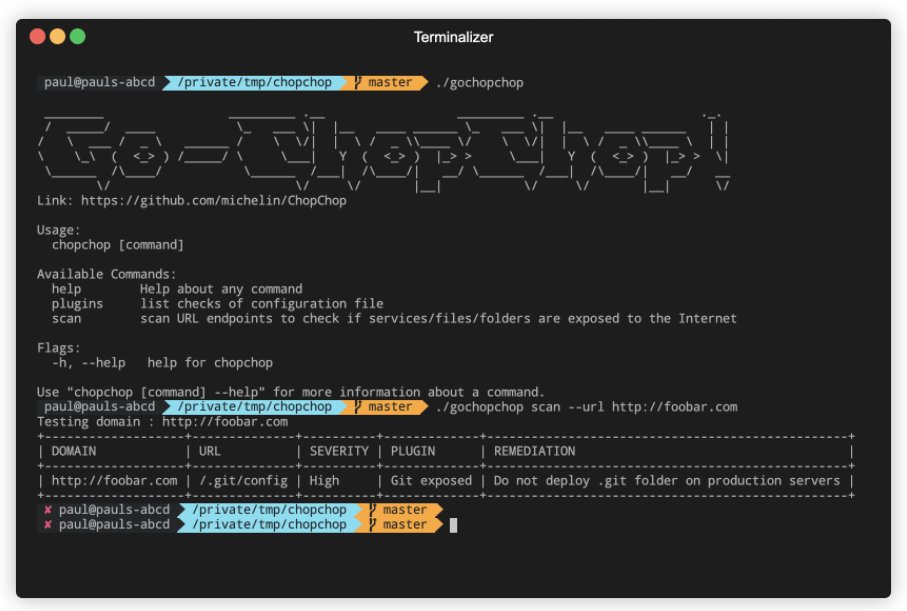This screenshot has width=907, height=611.
Task: Click the PLUGIN column header
Action: (412, 451)
